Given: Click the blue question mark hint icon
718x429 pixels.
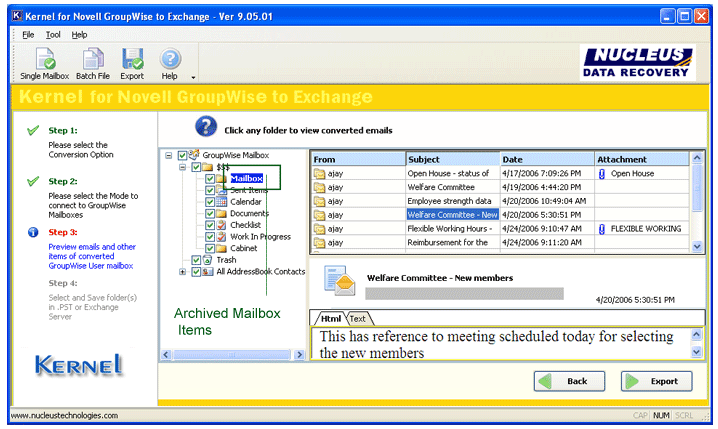Looking at the screenshot, I should click(x=206, y=126).
